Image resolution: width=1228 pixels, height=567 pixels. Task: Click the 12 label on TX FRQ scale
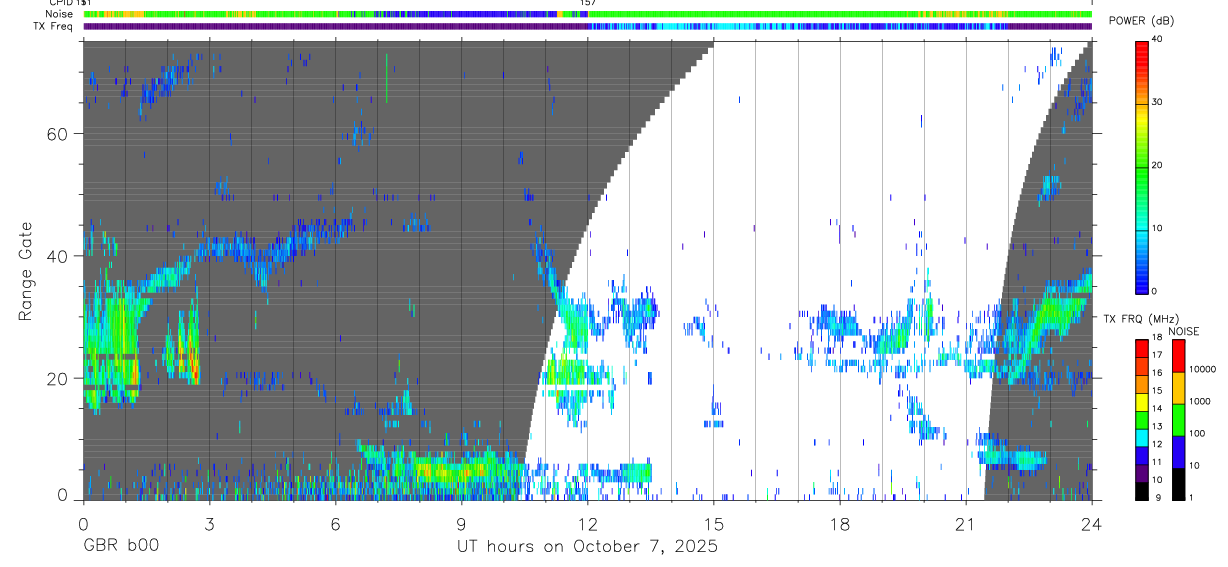tap(1157, 444)
